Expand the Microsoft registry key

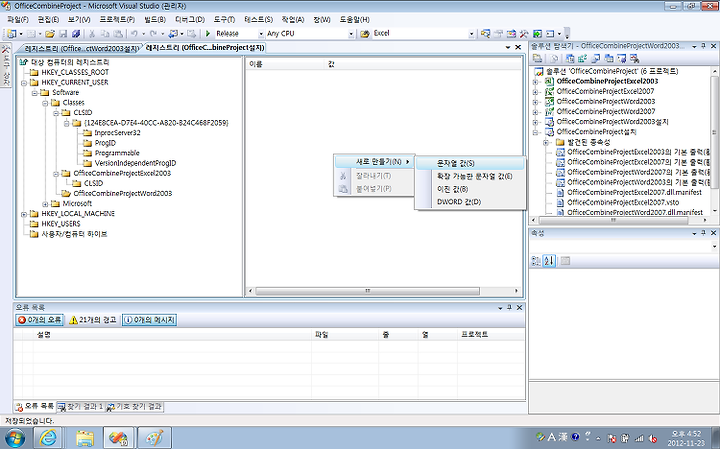[x=45, y=204]
